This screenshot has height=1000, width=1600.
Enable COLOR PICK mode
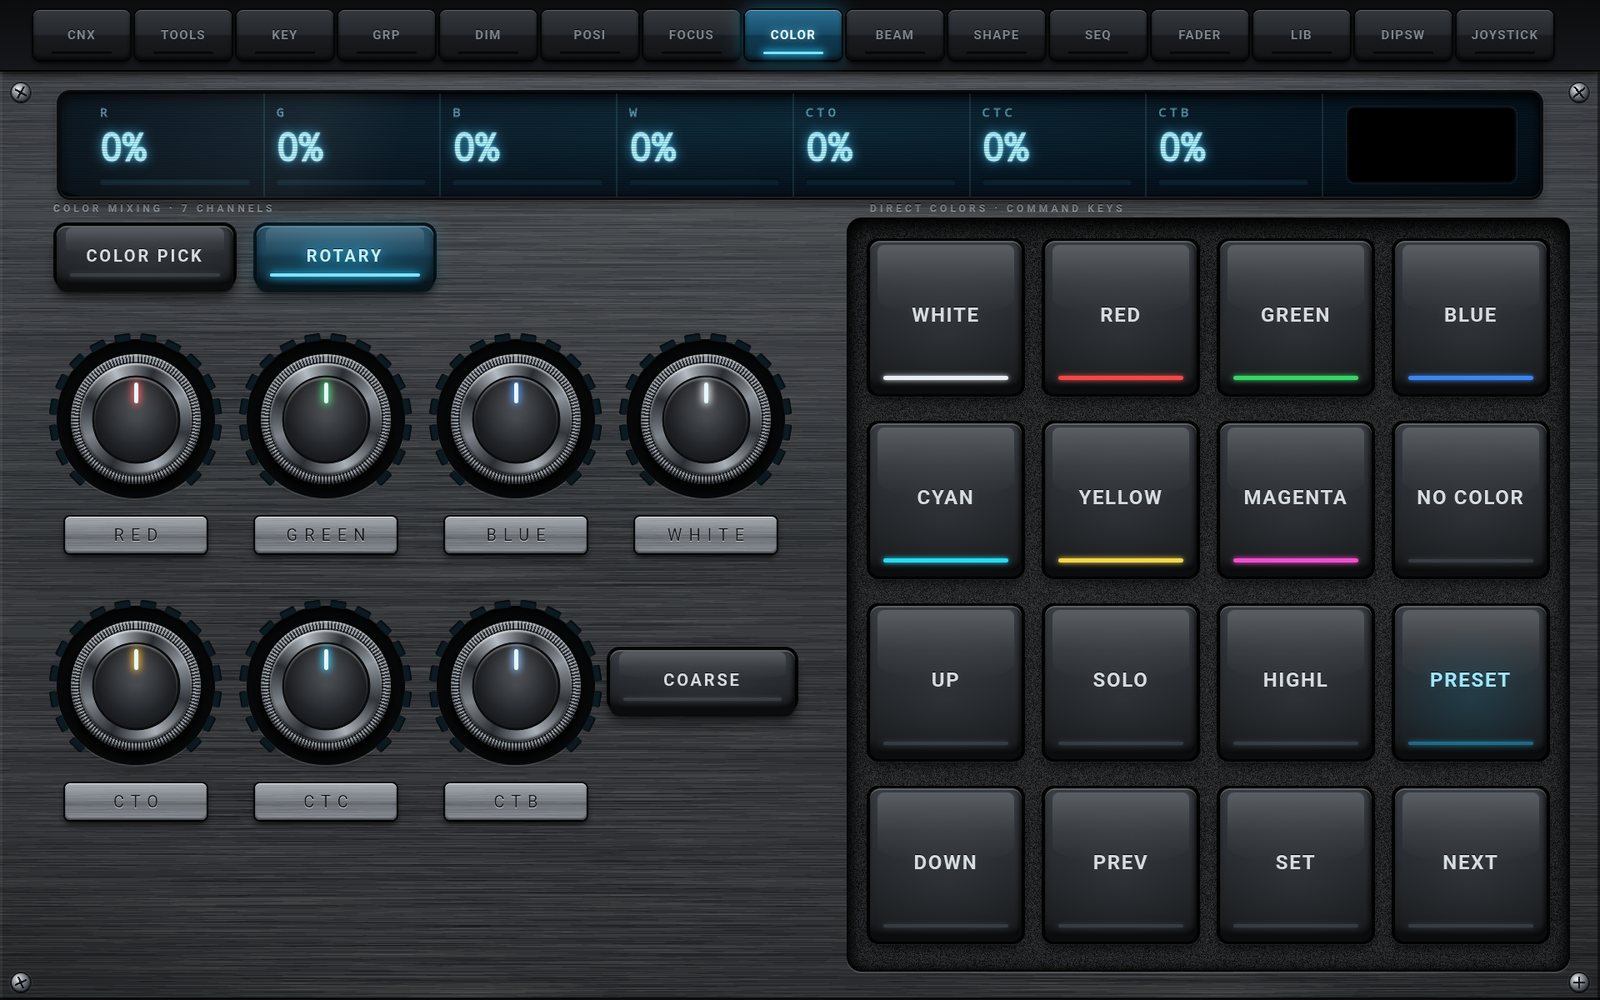coord(145,256)
